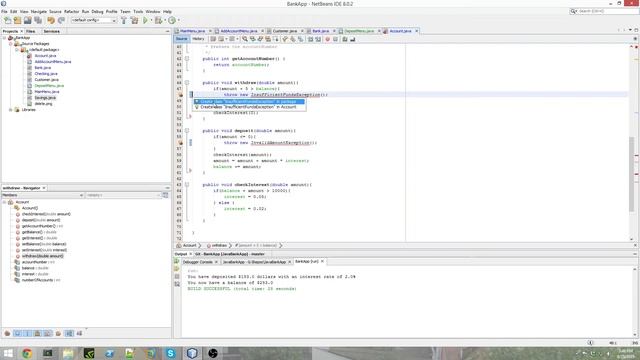The height and width of the screenshot is (360, 640).
Task: Open the default config dropdown
Action: tap(94, 20)
